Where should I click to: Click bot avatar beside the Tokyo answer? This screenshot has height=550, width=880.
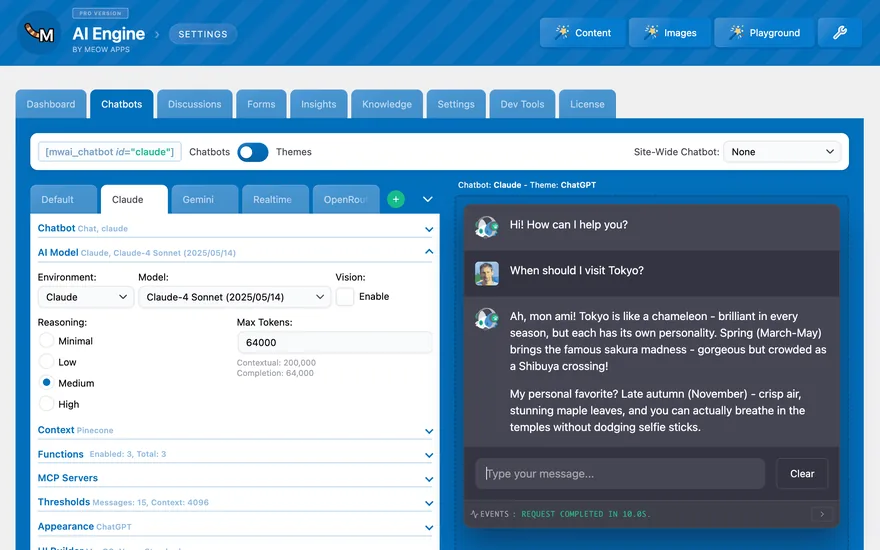pos(487,318)
